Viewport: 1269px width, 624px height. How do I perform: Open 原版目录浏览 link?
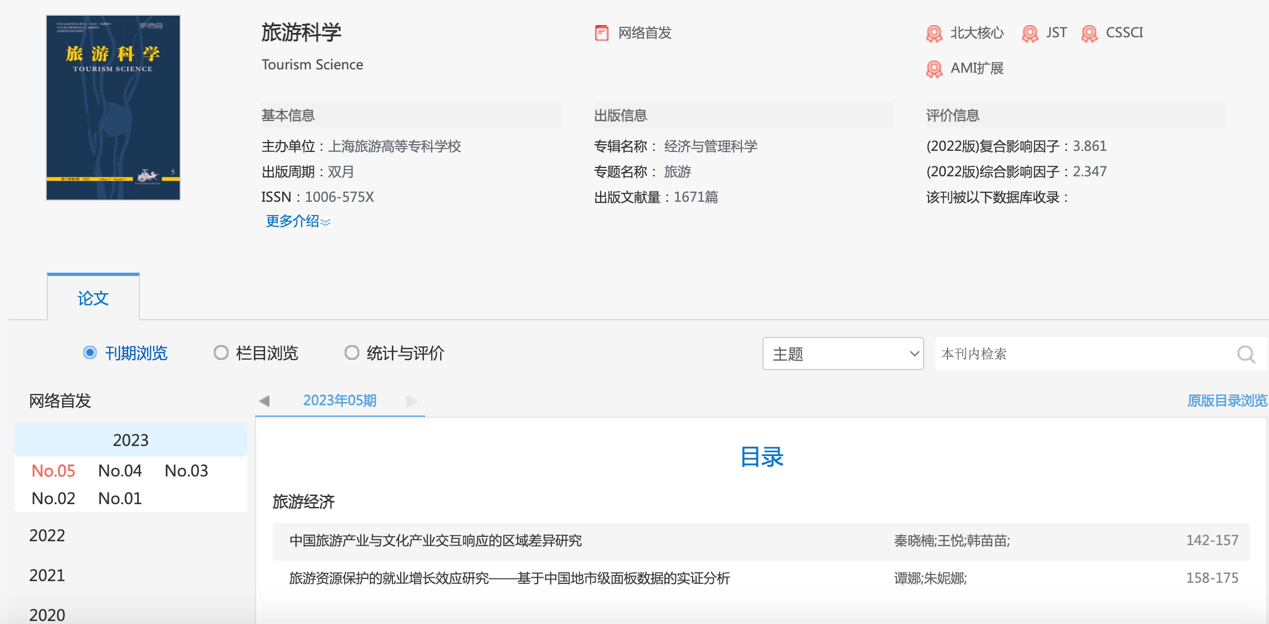click(x=1226, y=401)
